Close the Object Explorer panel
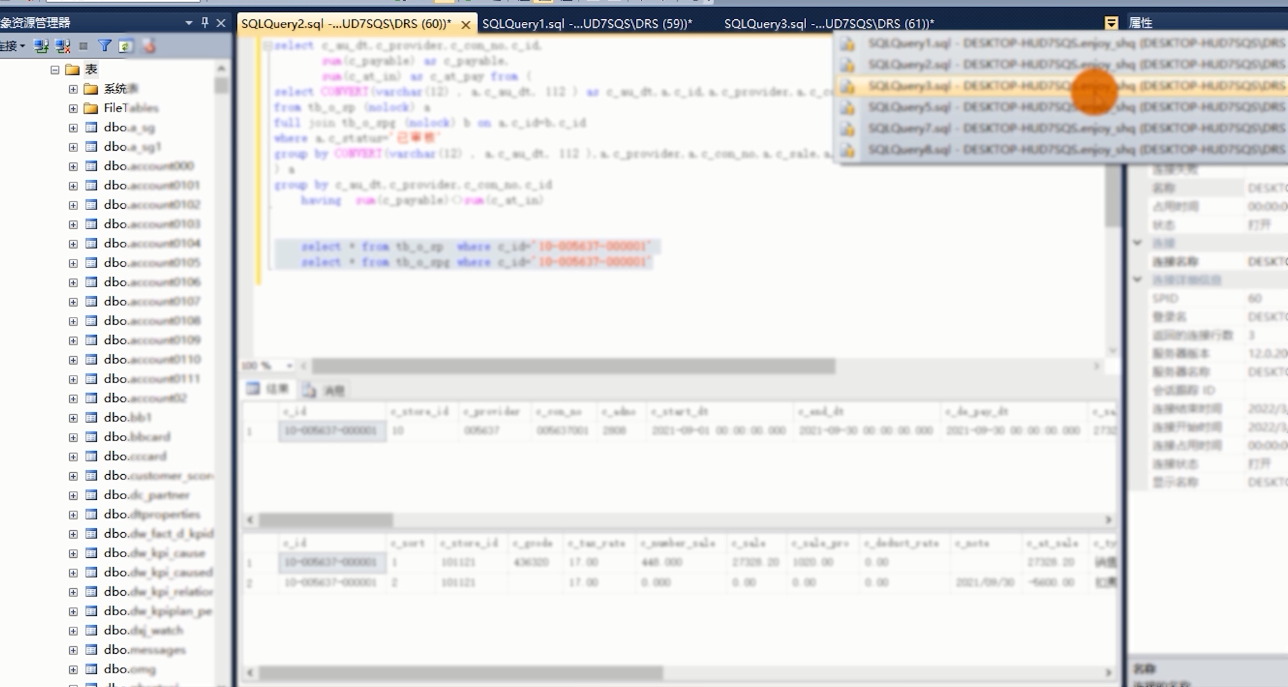The height and width of the screenshot is (687, 1288). 222,22
